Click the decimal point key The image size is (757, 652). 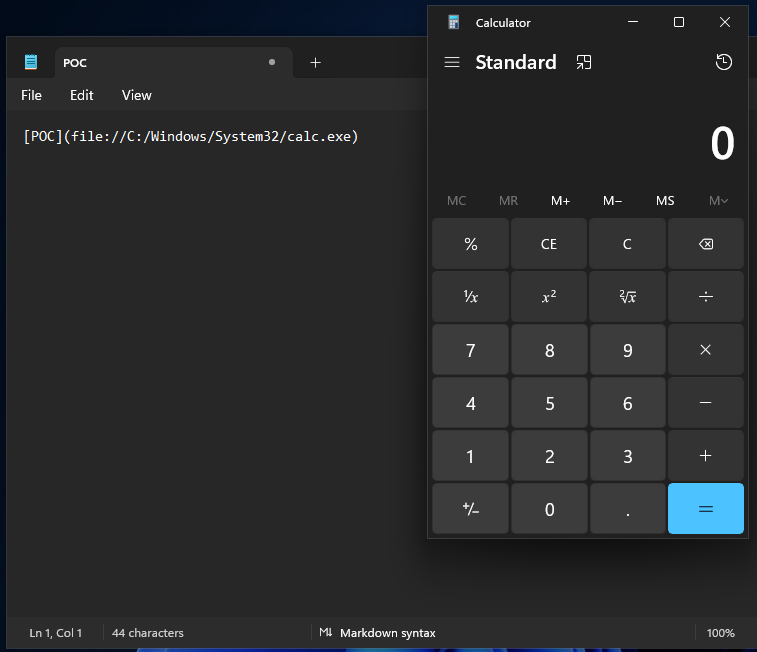627,509
